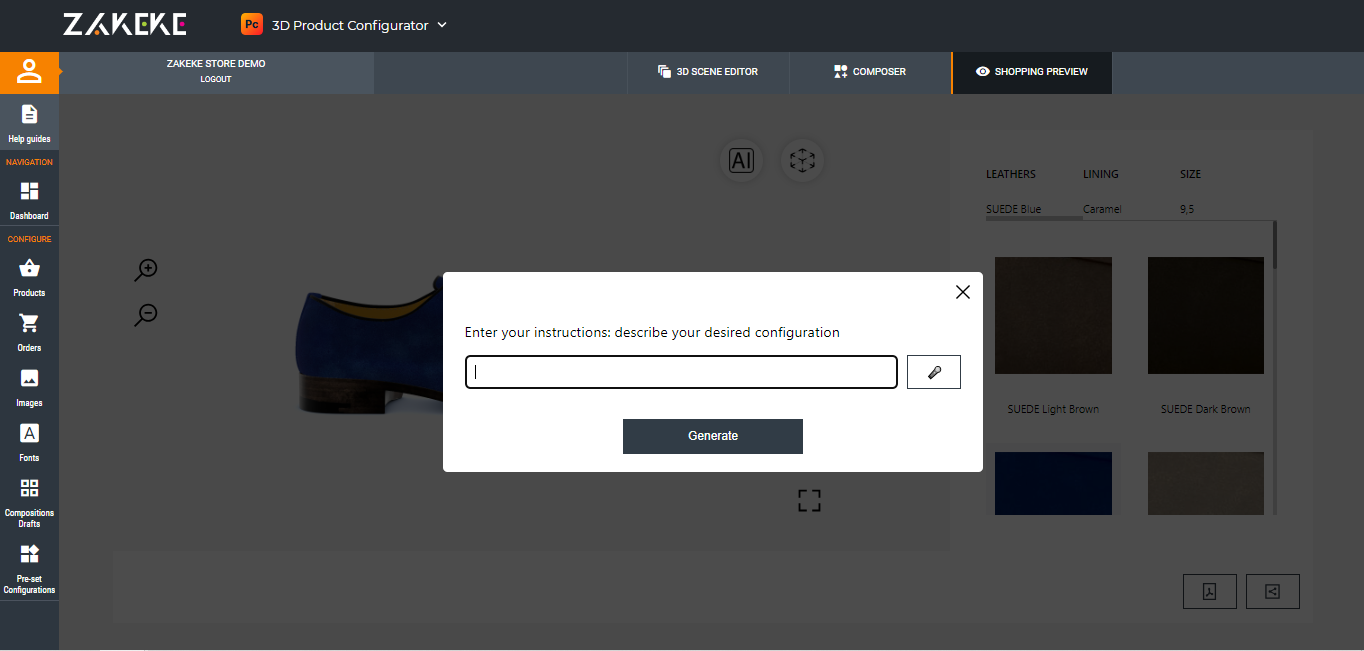Click the Generate button
This screenshot has height=651, width=1364.
(x=713, y=436)
